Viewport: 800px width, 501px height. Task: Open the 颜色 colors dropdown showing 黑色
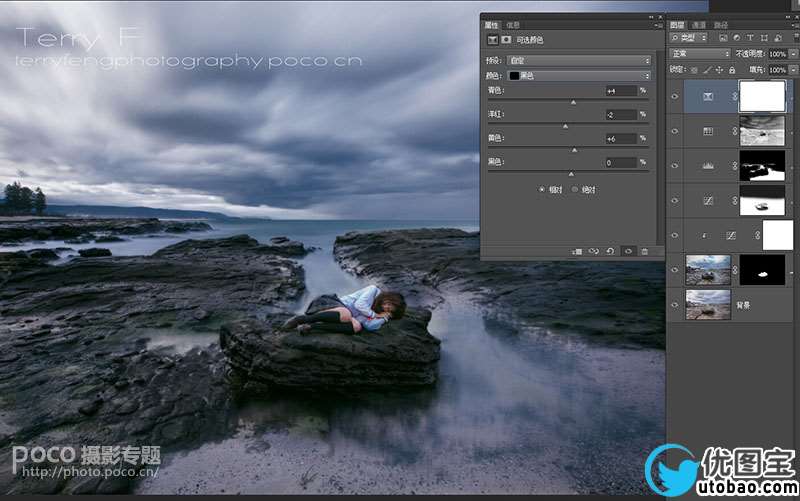coord(579,76)
